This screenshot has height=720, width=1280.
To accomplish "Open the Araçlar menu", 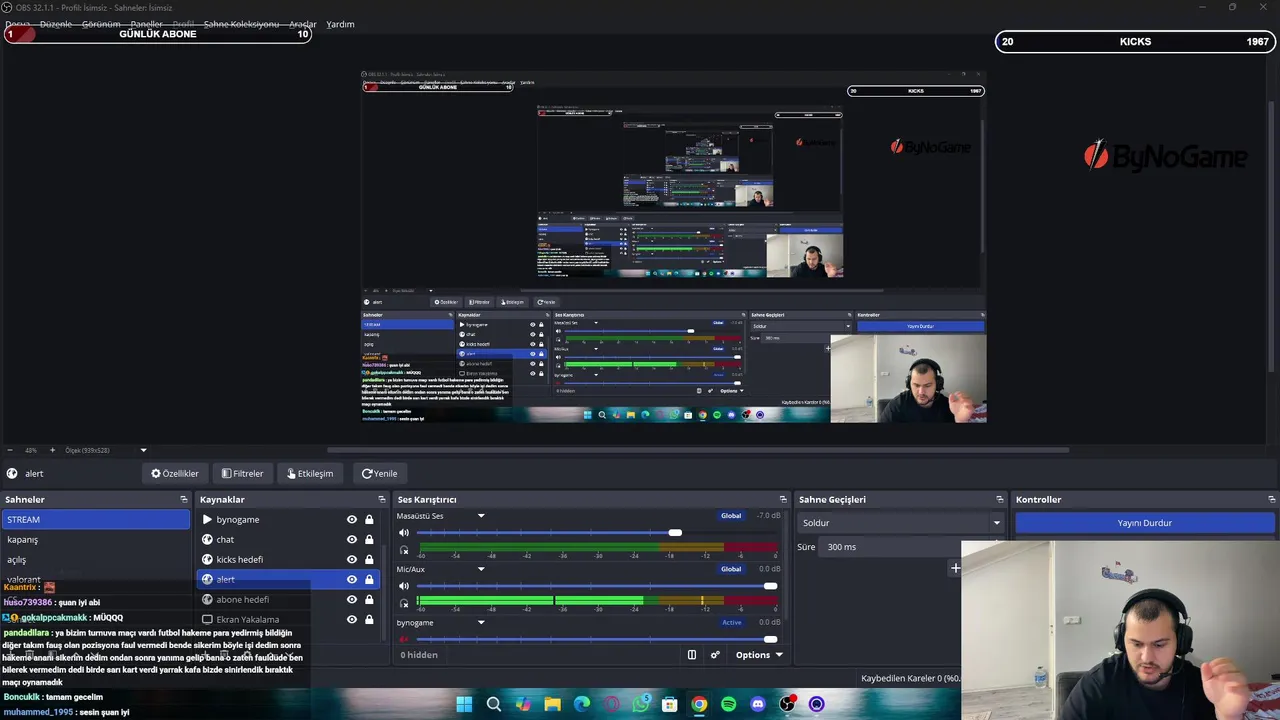I will click(303, 24).
